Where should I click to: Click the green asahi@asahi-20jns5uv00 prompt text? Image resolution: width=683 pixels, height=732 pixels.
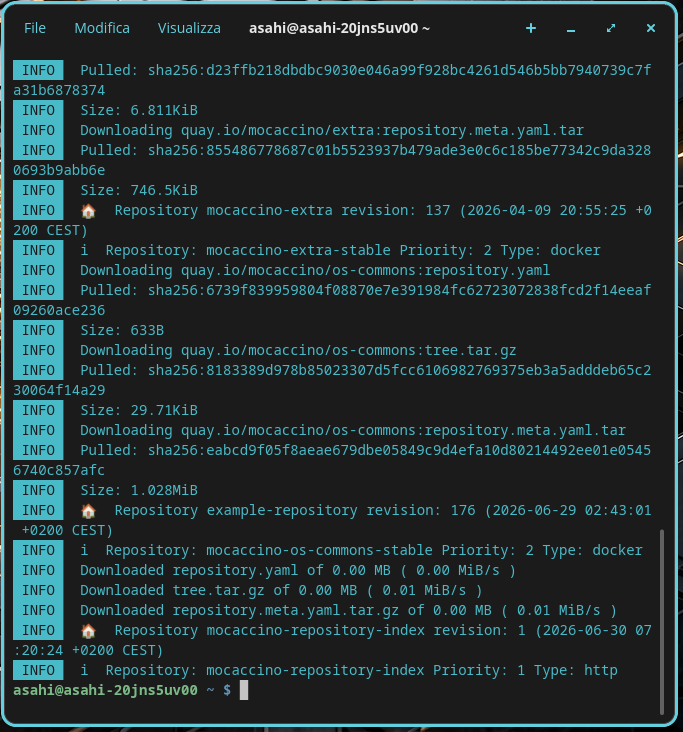pos(105,690)
